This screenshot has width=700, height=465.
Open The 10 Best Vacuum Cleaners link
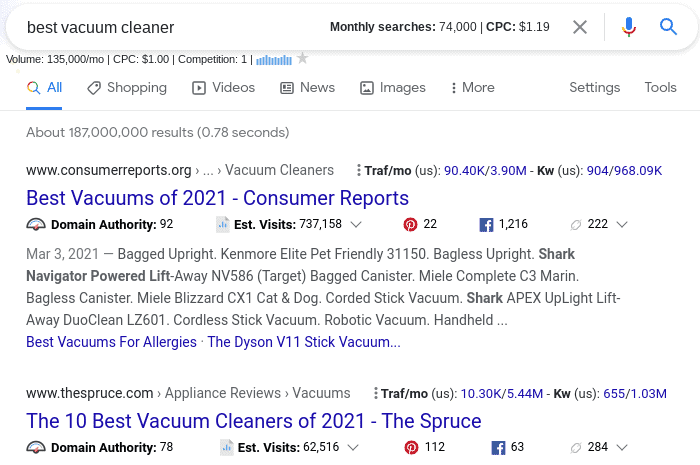coord(253,420)
